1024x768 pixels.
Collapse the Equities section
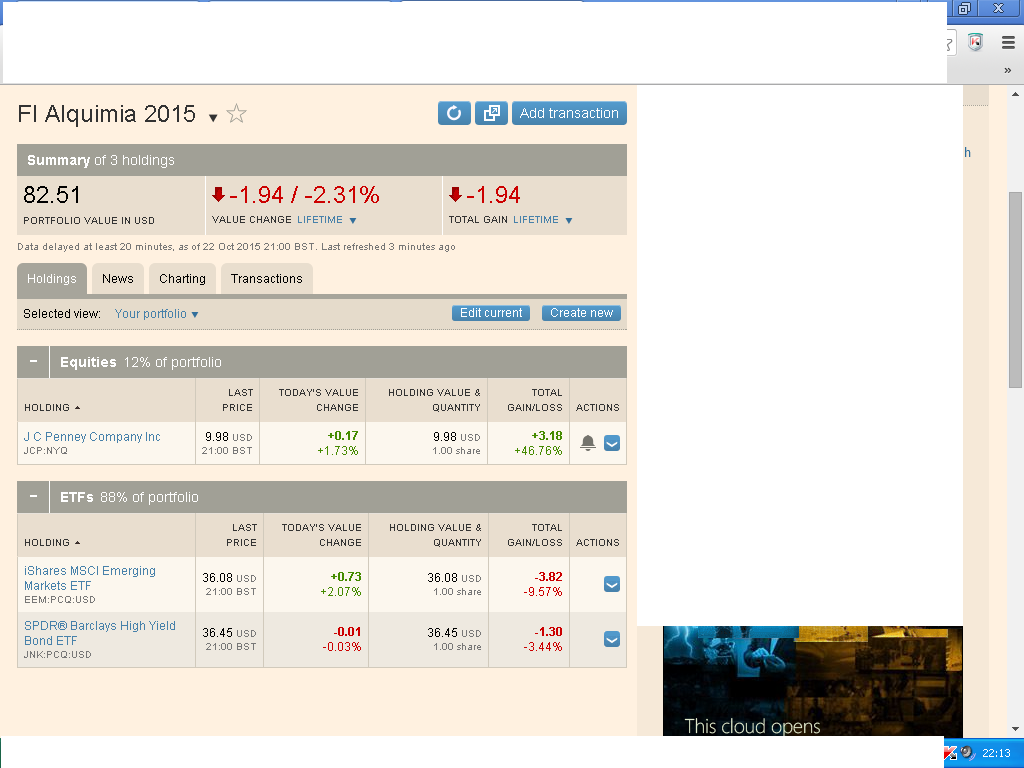33,362
